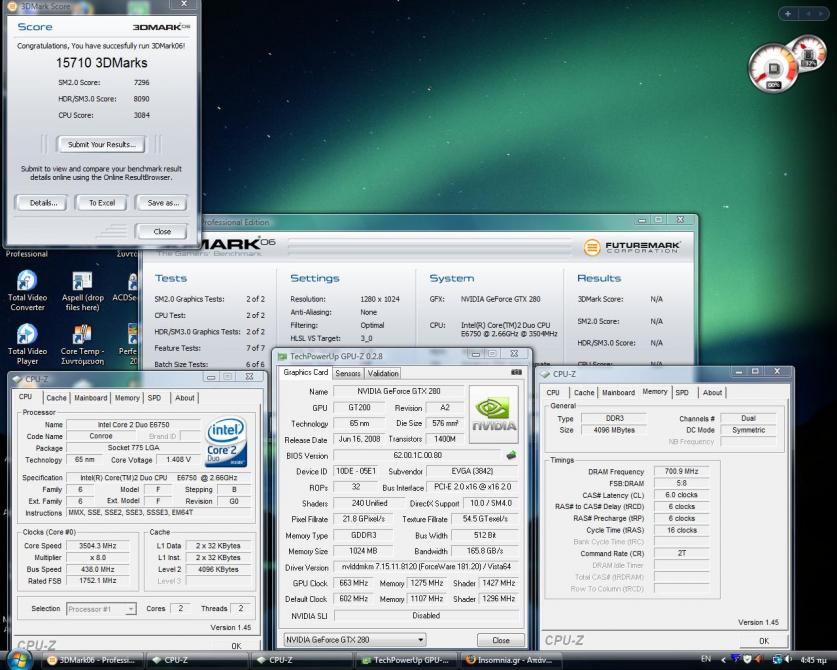837x670 pixels.
Task: Click the 15710 3DMarks score text
Action: point(101,62)
